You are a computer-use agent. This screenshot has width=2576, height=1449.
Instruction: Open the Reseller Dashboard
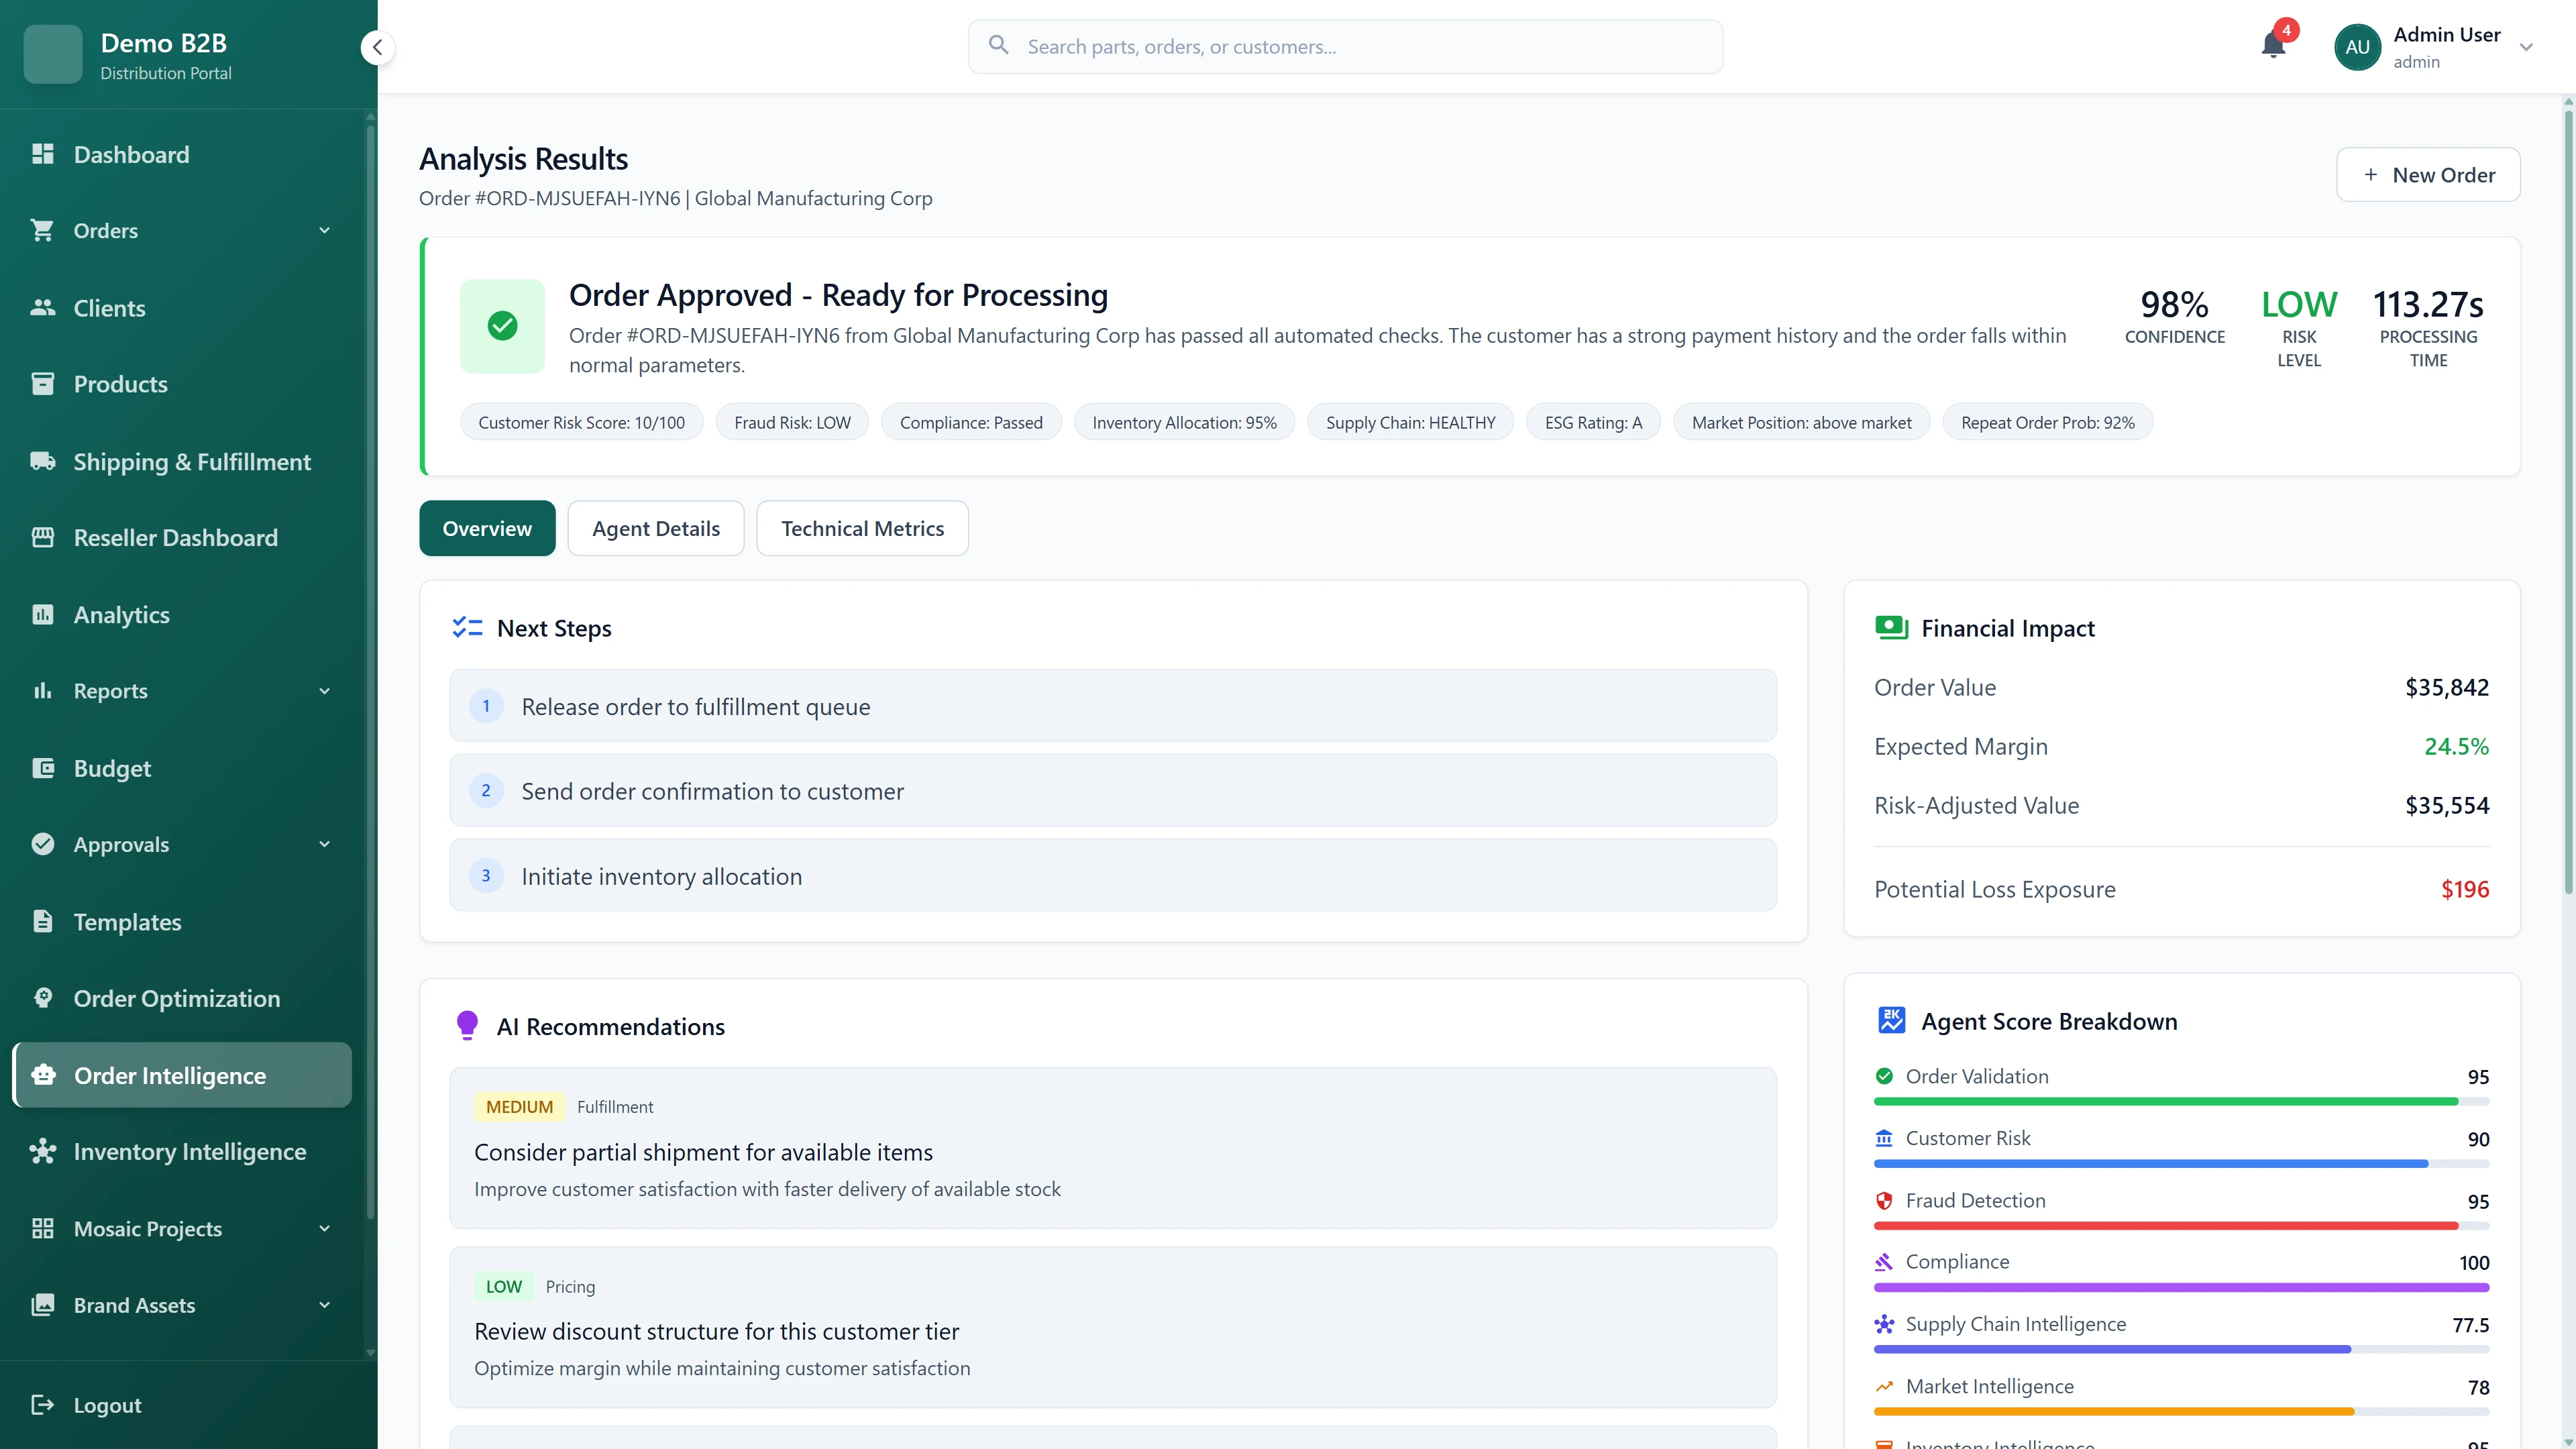pos(176,537)
